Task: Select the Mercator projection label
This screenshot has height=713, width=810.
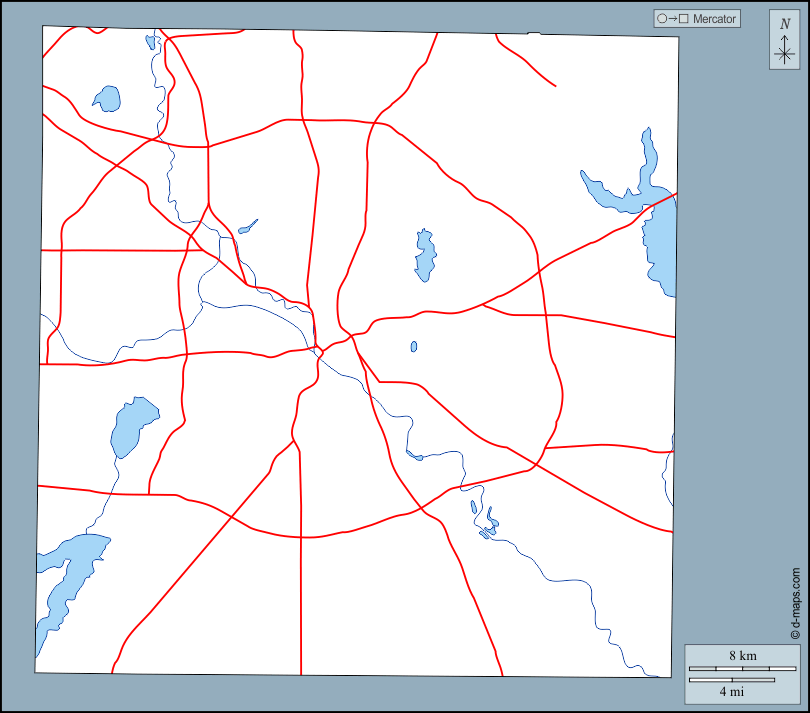Action: tap(714, 19)
